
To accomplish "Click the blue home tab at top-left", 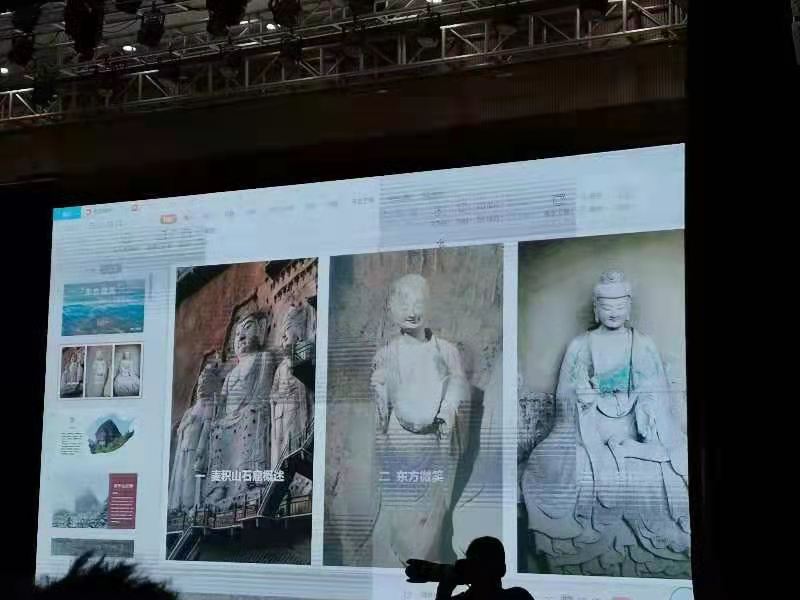I will (x=67, y=213).
